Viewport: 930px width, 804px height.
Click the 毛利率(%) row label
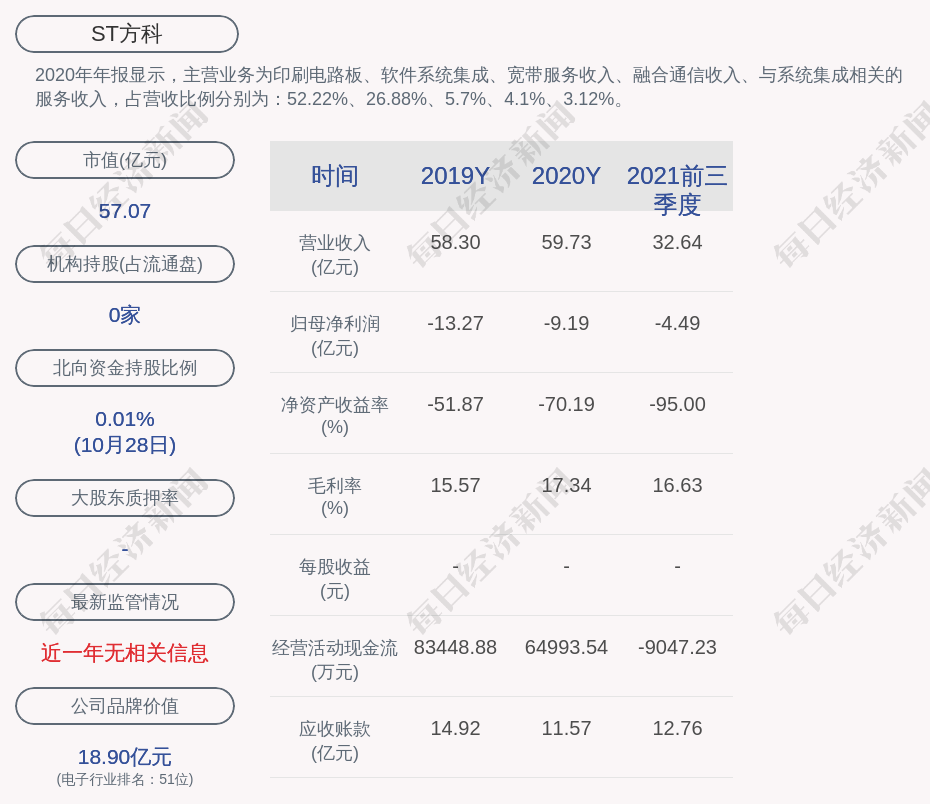335,497
